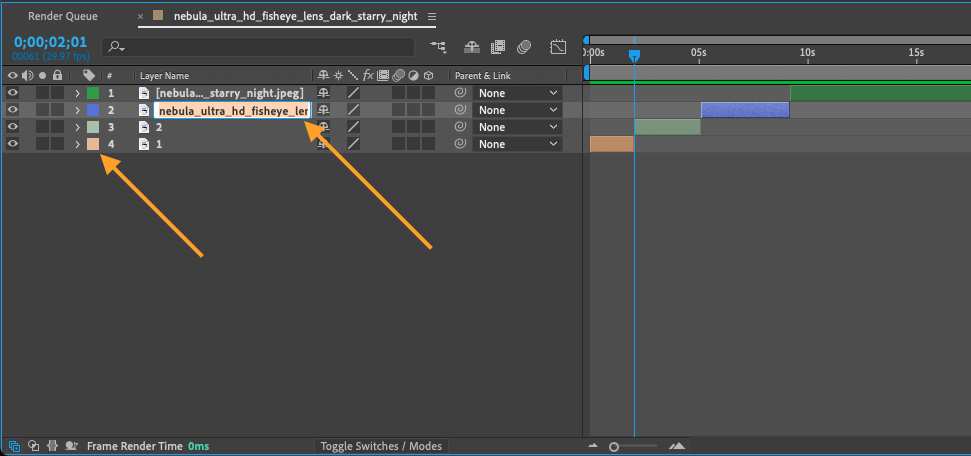Expand or collapse the In/Out/Duration panes
971x456 pixels.
[53, 445]
